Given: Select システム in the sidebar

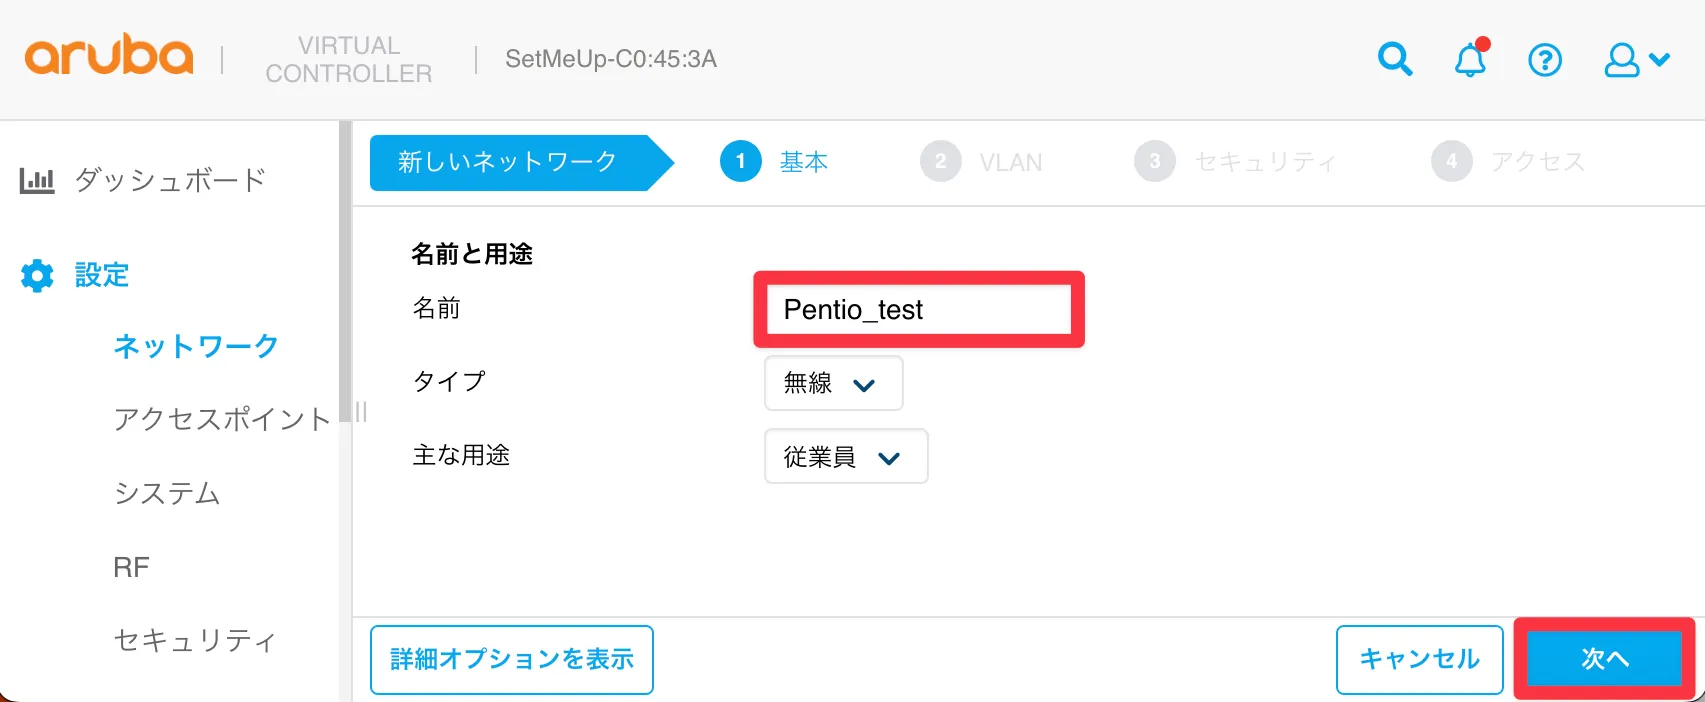Looking at the screenshot, I should [x=167, y=493].
